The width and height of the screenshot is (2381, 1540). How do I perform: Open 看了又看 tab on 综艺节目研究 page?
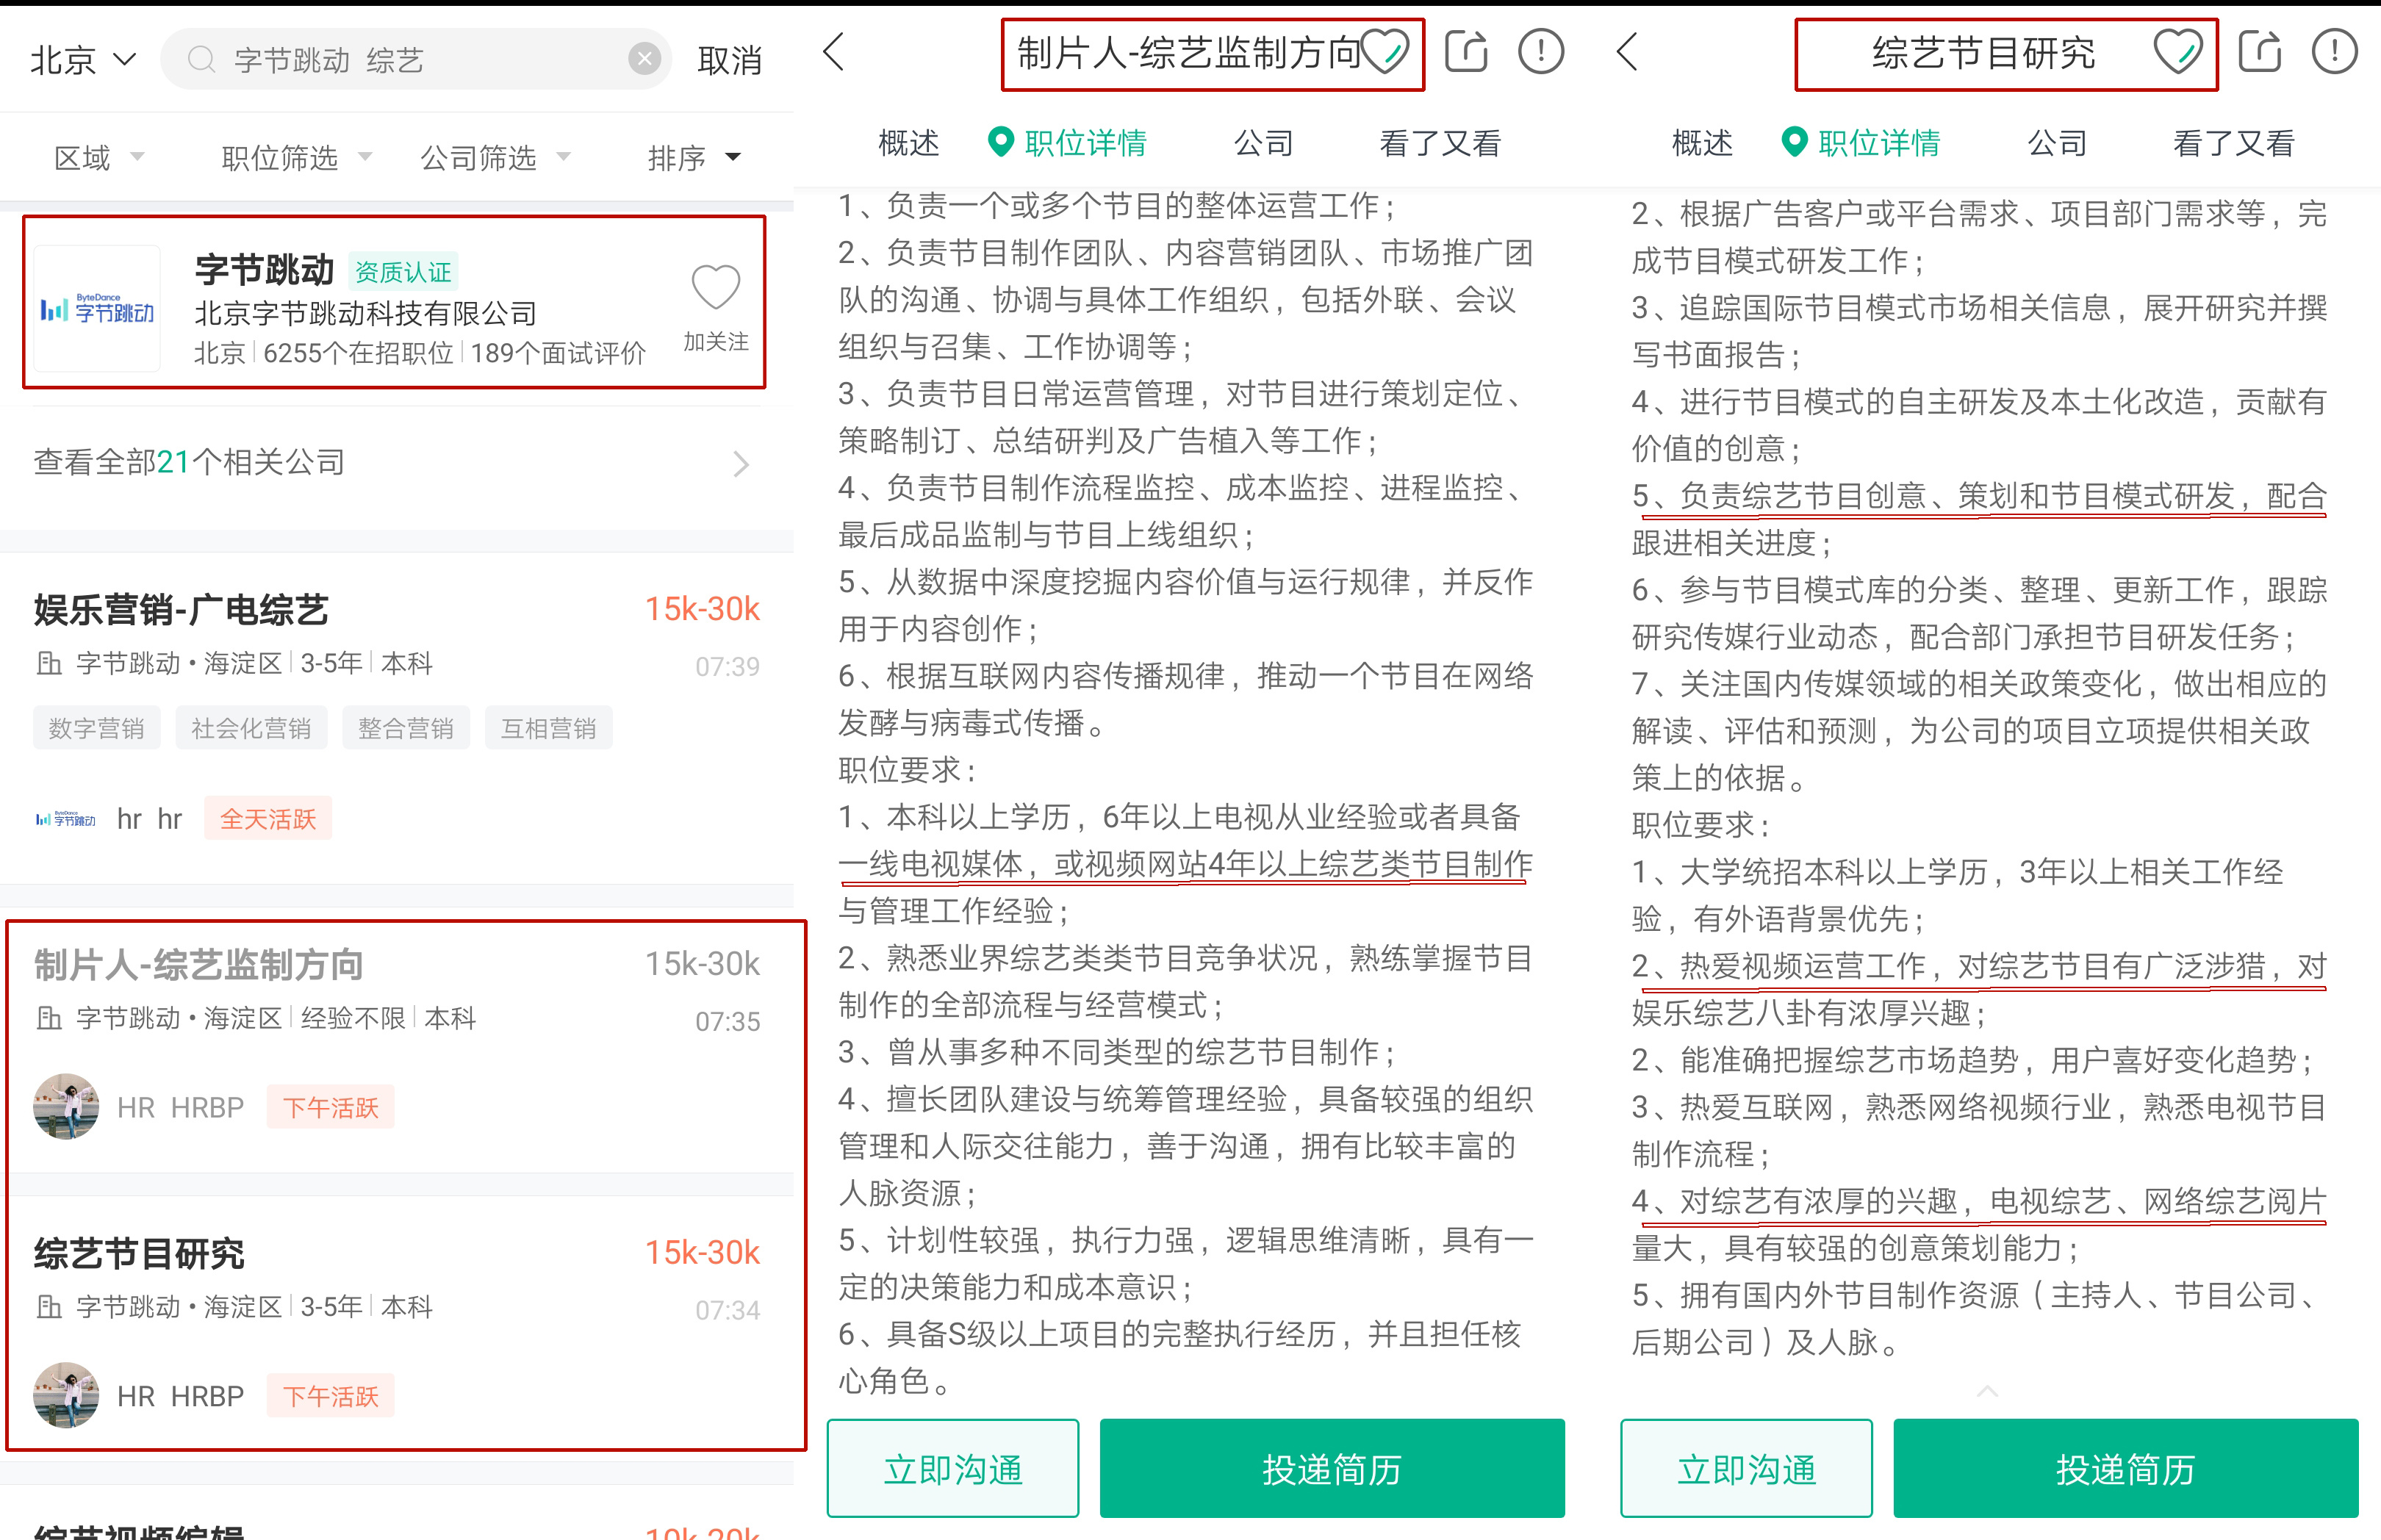[2234, 143]
